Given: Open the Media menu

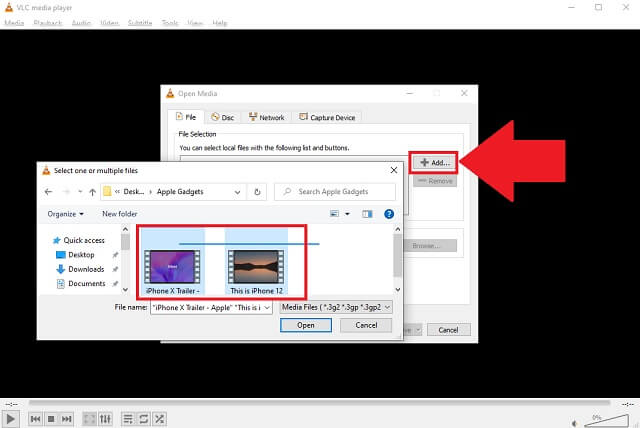Looking at the screenshot, I should [x=14, y=23].
